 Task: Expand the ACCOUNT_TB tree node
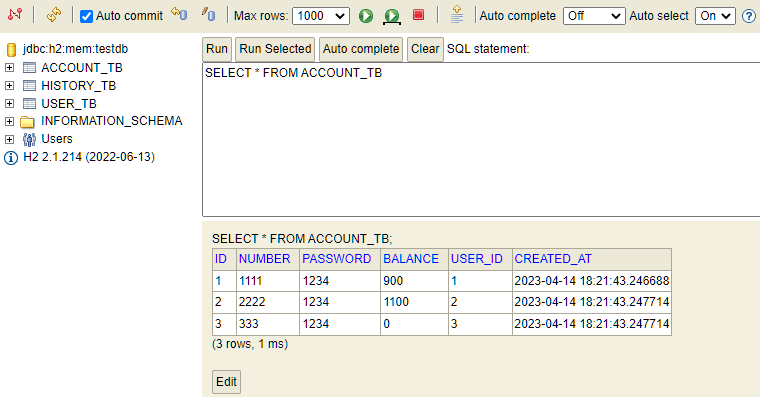pos(9,67)
